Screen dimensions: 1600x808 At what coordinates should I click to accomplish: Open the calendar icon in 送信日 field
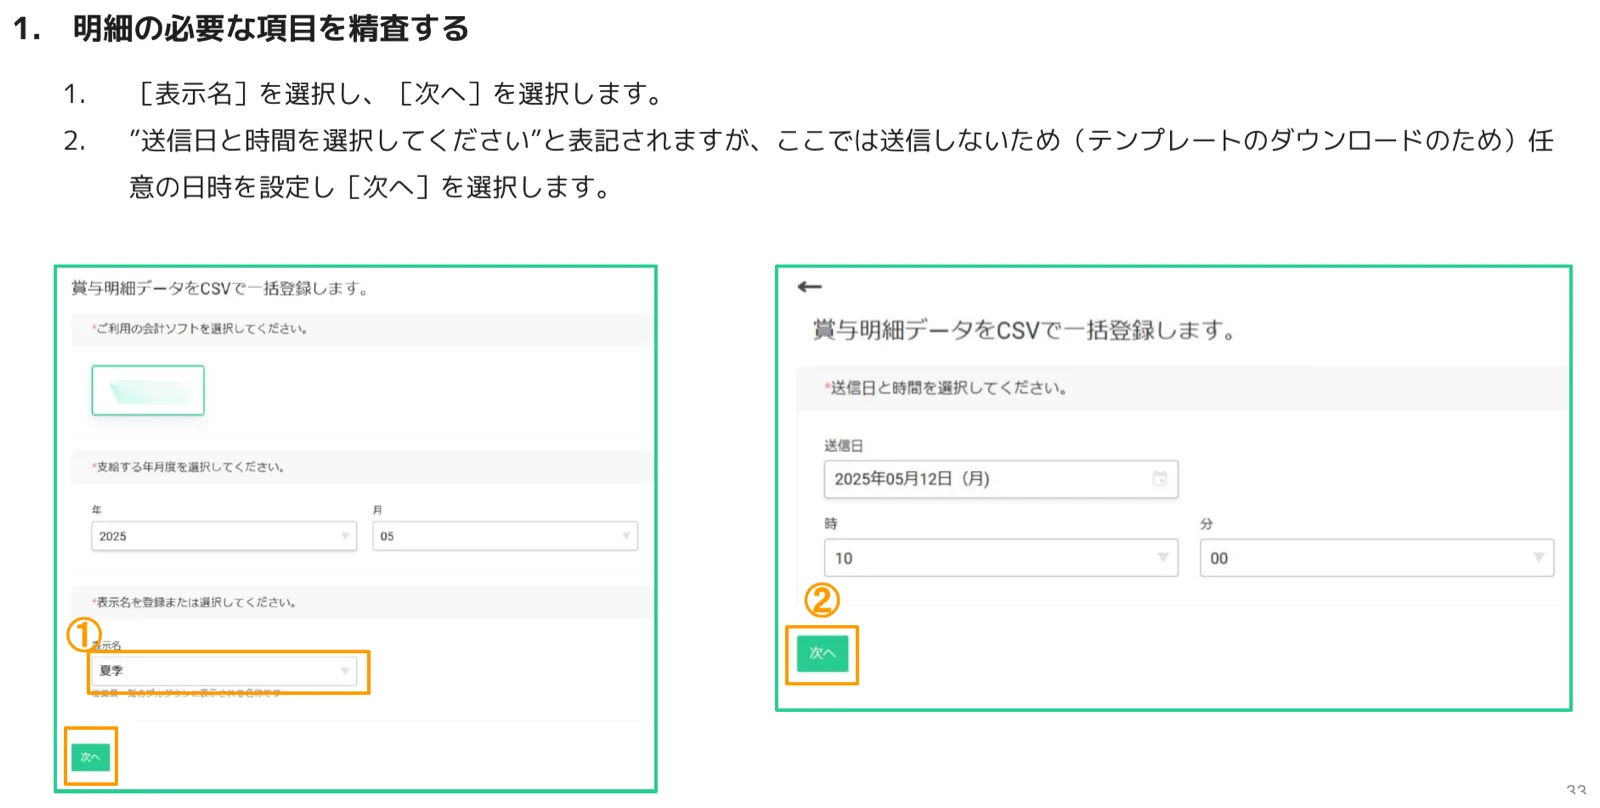tap(1159, 479)
